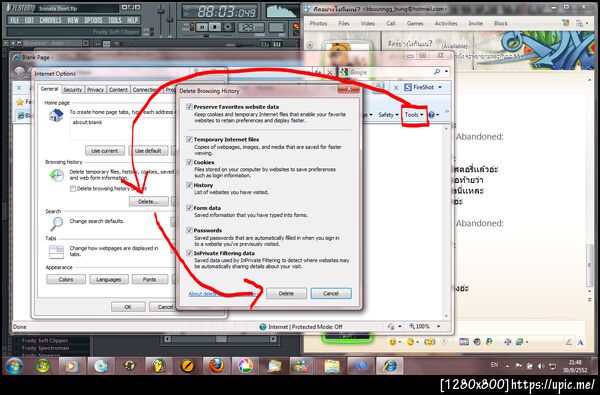
Task: Switch to the Security tab
Action: click(72, 90)
